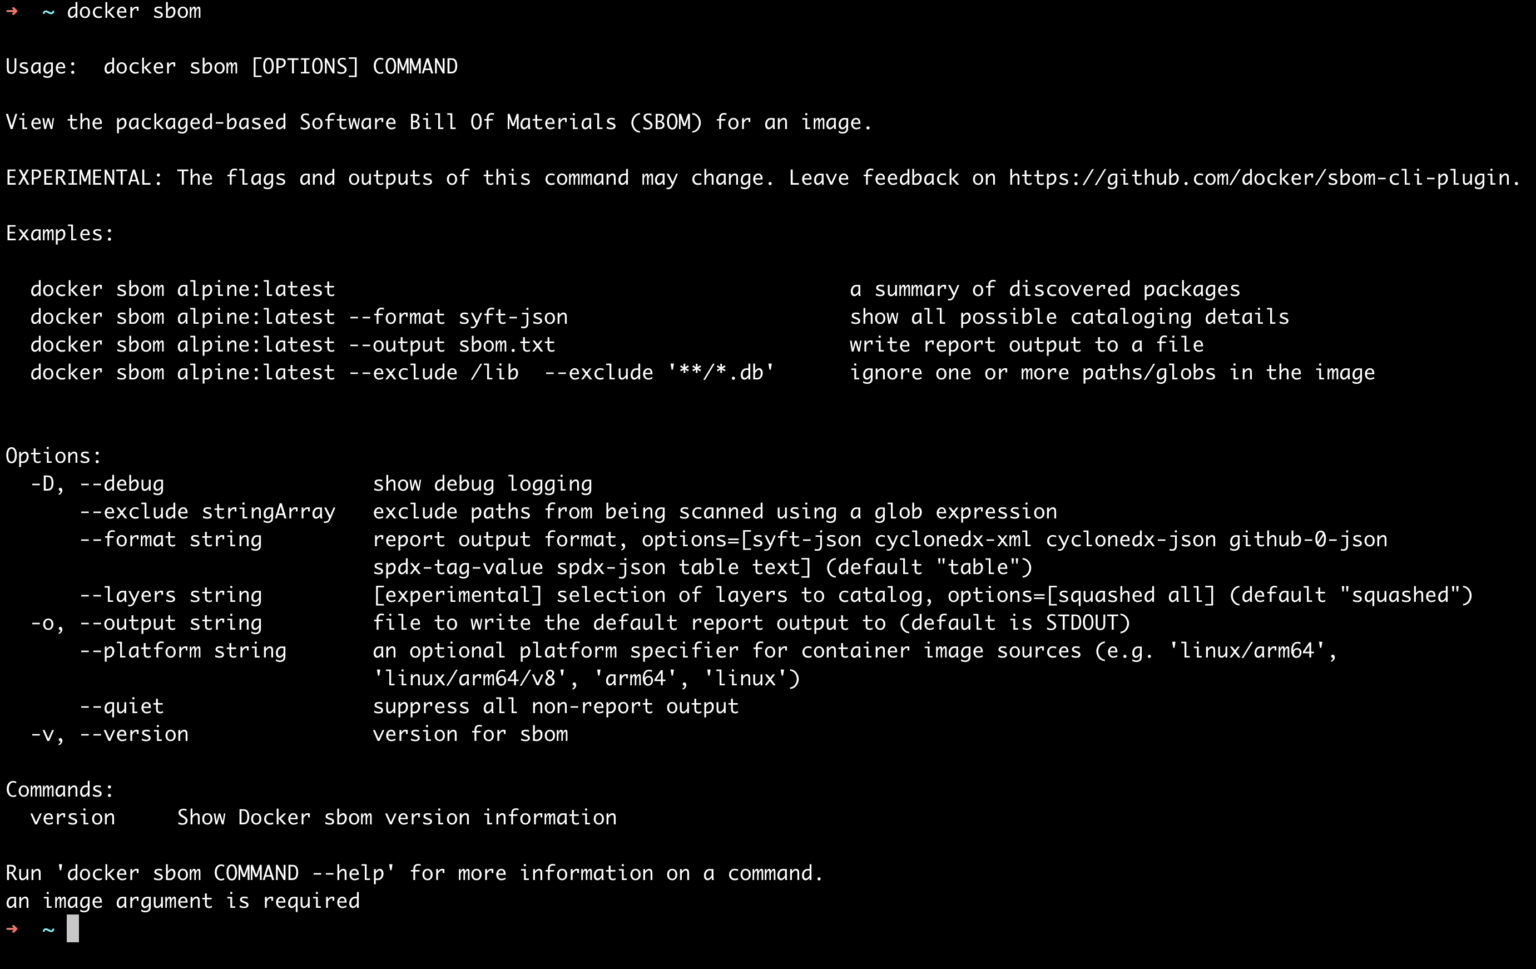Click the "--format syft-json" example argument
1536x969 pixels.
click(458, 317)
